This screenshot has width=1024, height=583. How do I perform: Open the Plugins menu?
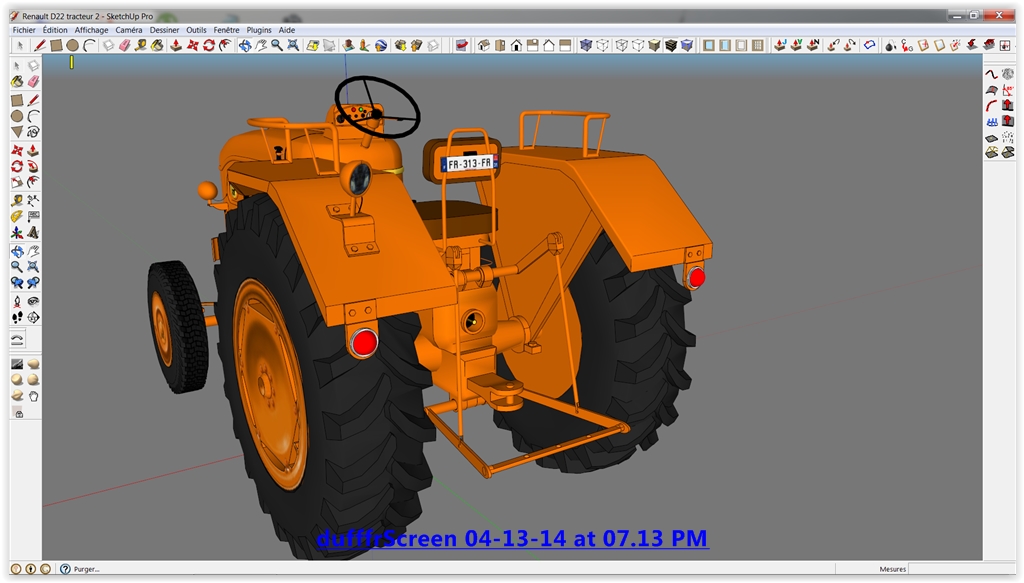point(259,30)
